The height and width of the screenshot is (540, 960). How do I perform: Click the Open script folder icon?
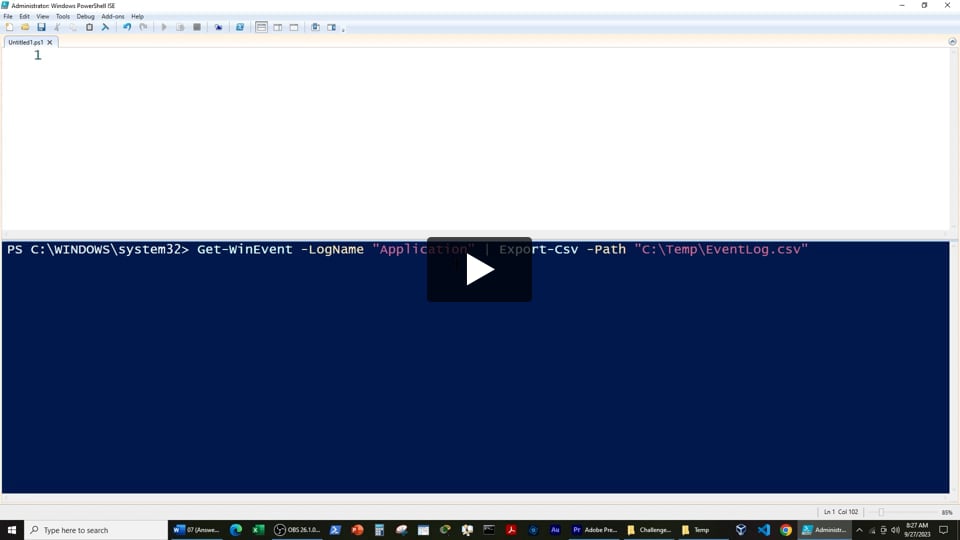click(x=25, y=27)
